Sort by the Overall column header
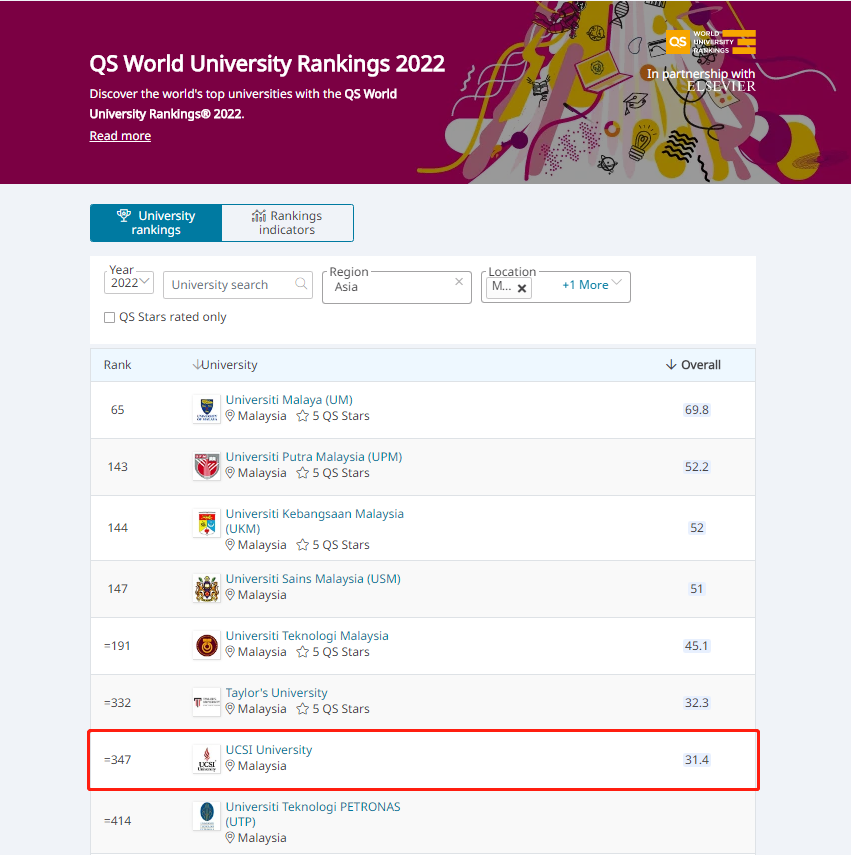851x855 pixels. click(693, 365)
